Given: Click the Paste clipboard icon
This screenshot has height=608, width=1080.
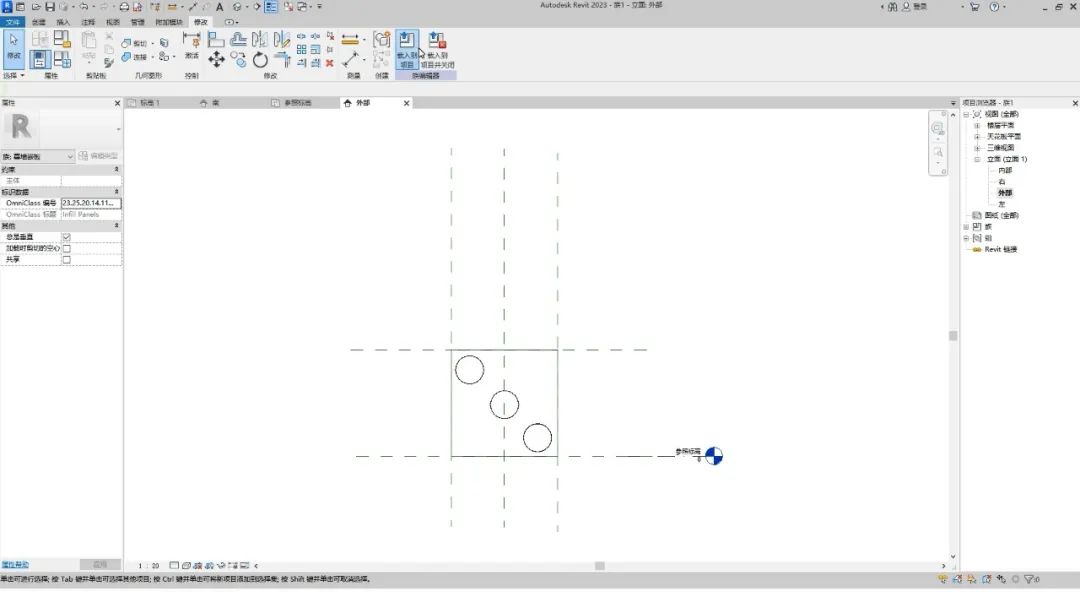Looking at the screenshot, I should 89,40.
